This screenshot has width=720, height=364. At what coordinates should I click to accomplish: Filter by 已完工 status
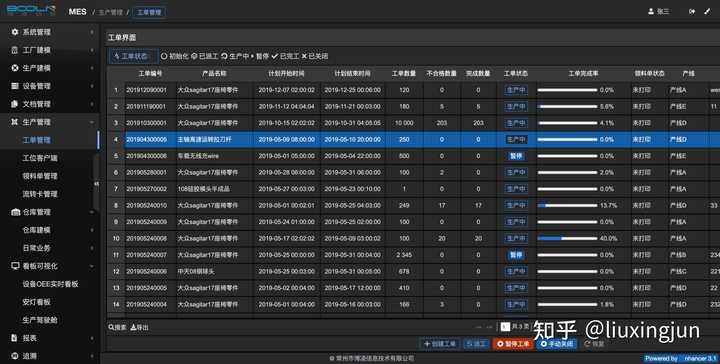285,56
